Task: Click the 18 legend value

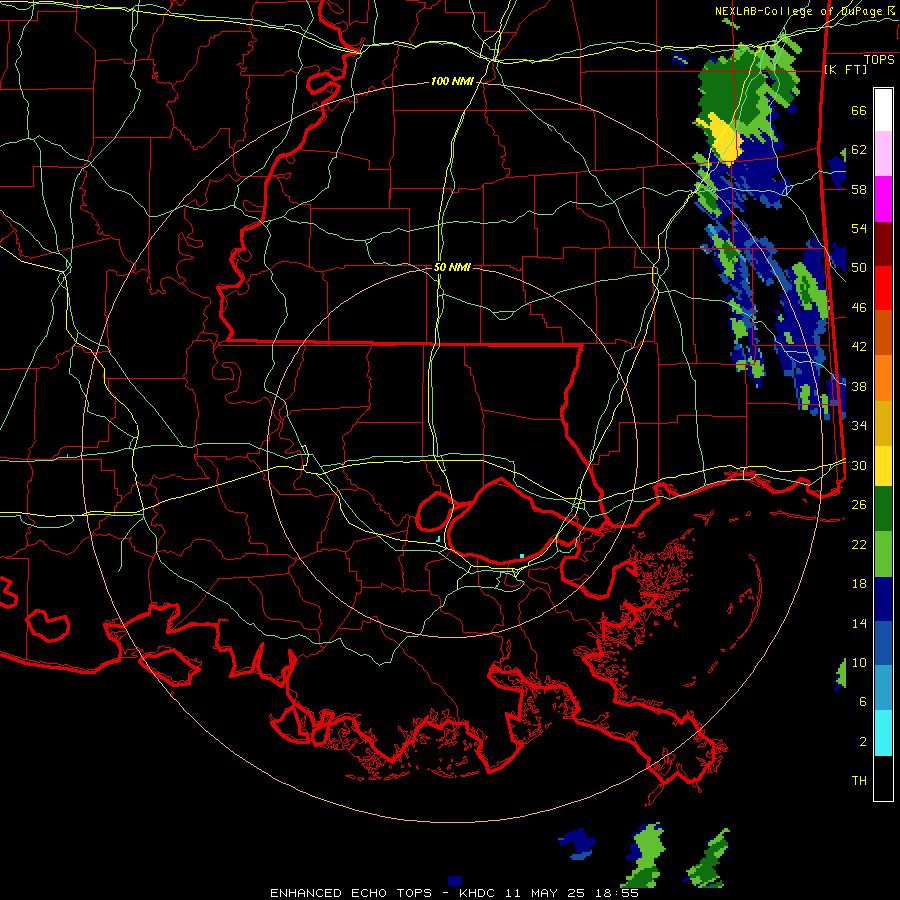Action: pyautogui.click(x=859, y=584)
